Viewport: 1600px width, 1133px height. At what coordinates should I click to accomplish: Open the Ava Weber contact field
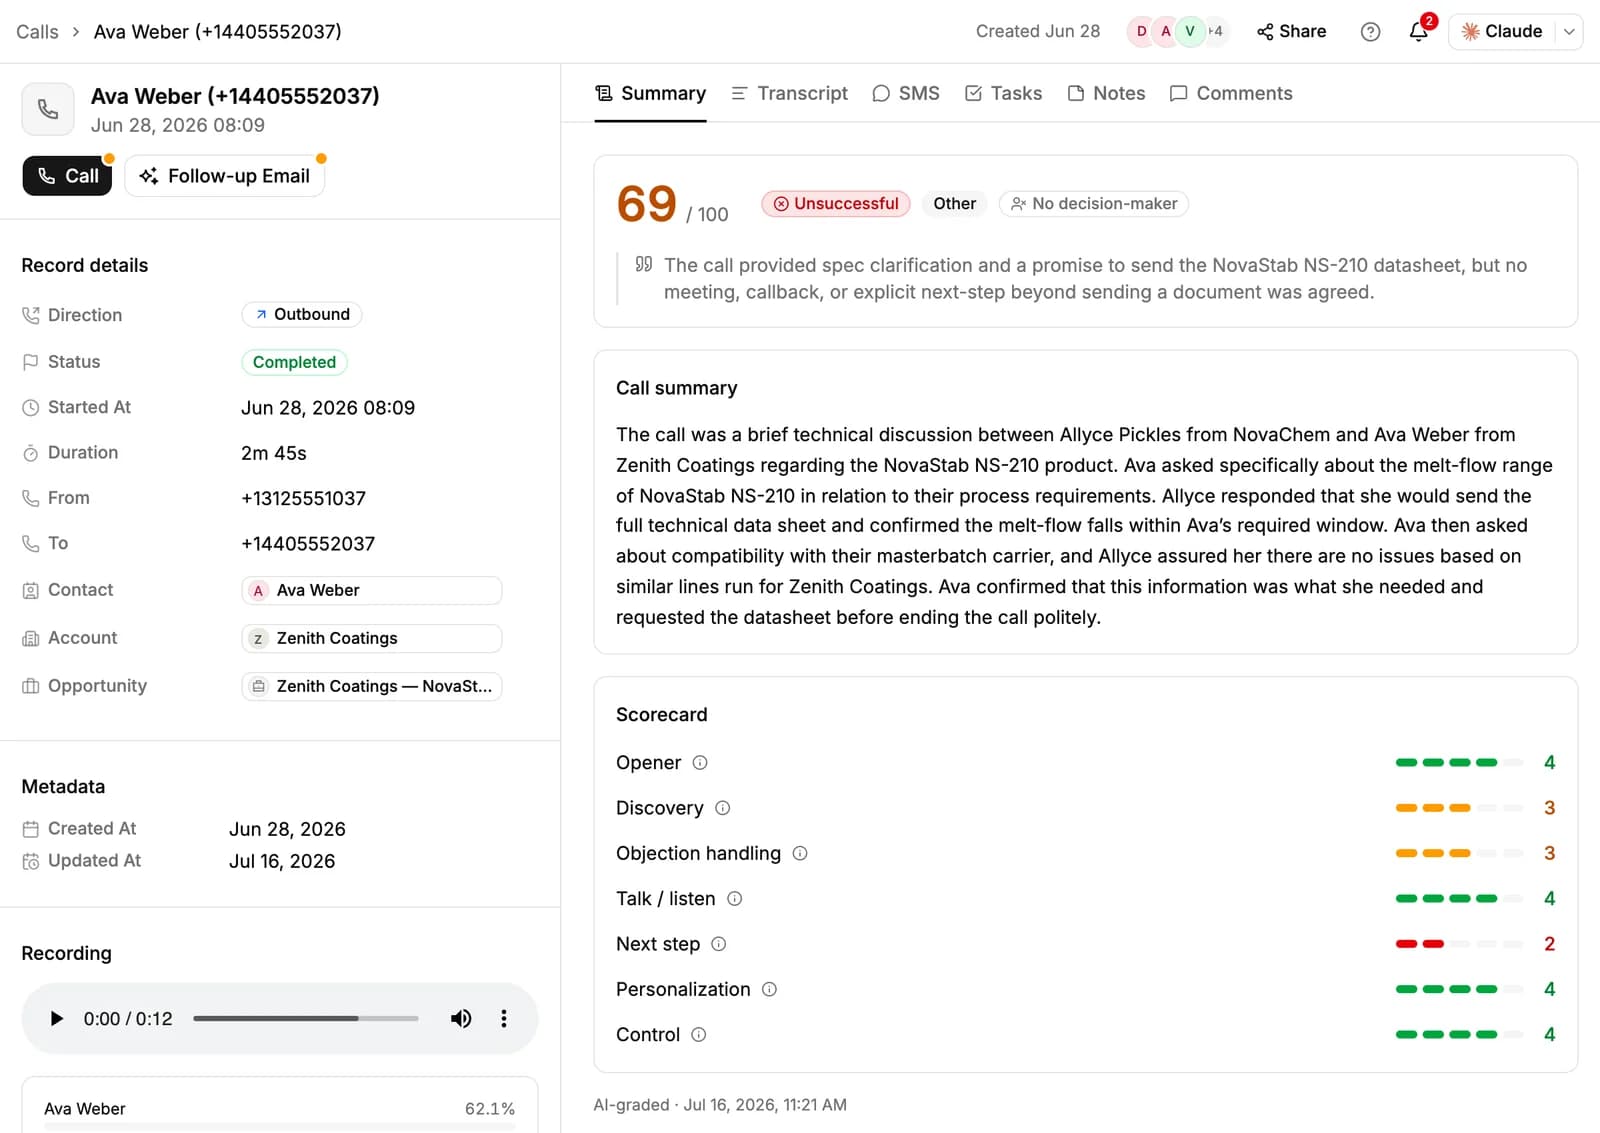tap(372, 591)
